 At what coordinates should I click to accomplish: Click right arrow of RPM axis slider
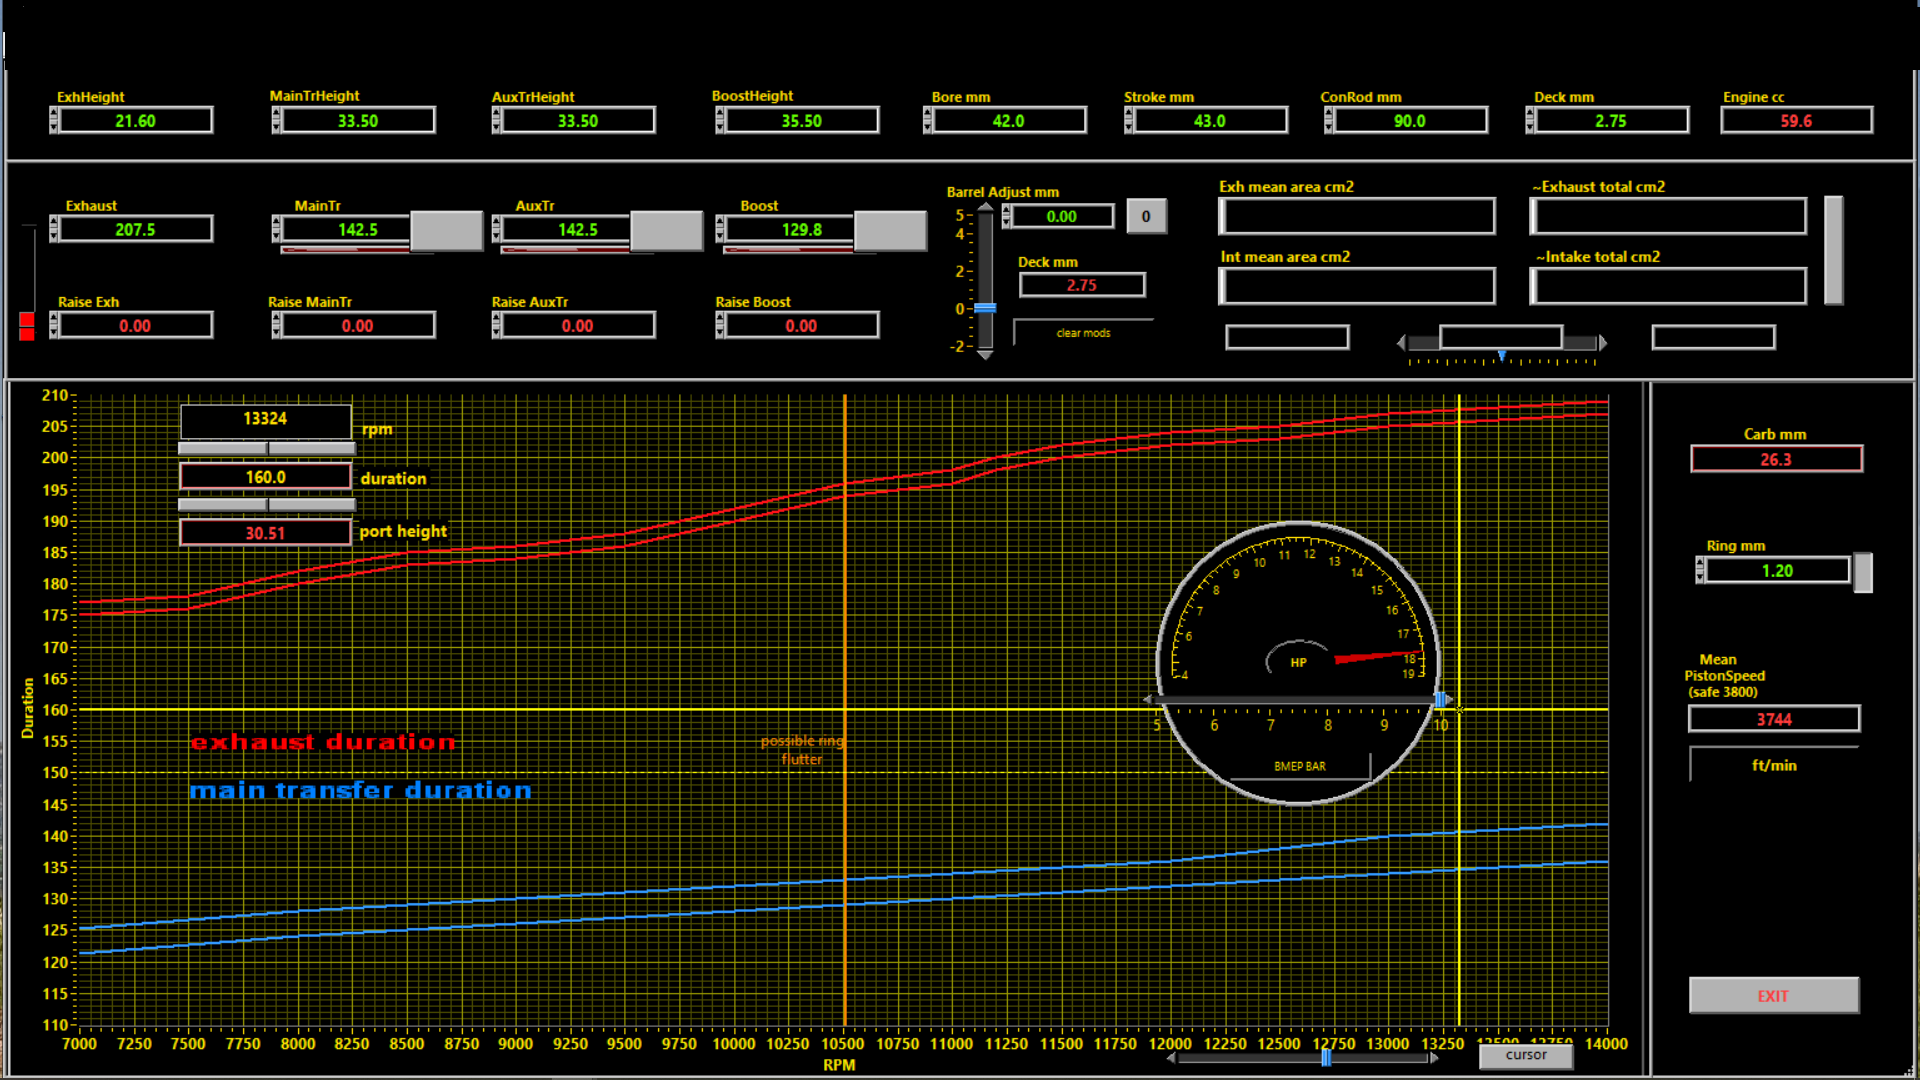(x=1434, y=1058)
